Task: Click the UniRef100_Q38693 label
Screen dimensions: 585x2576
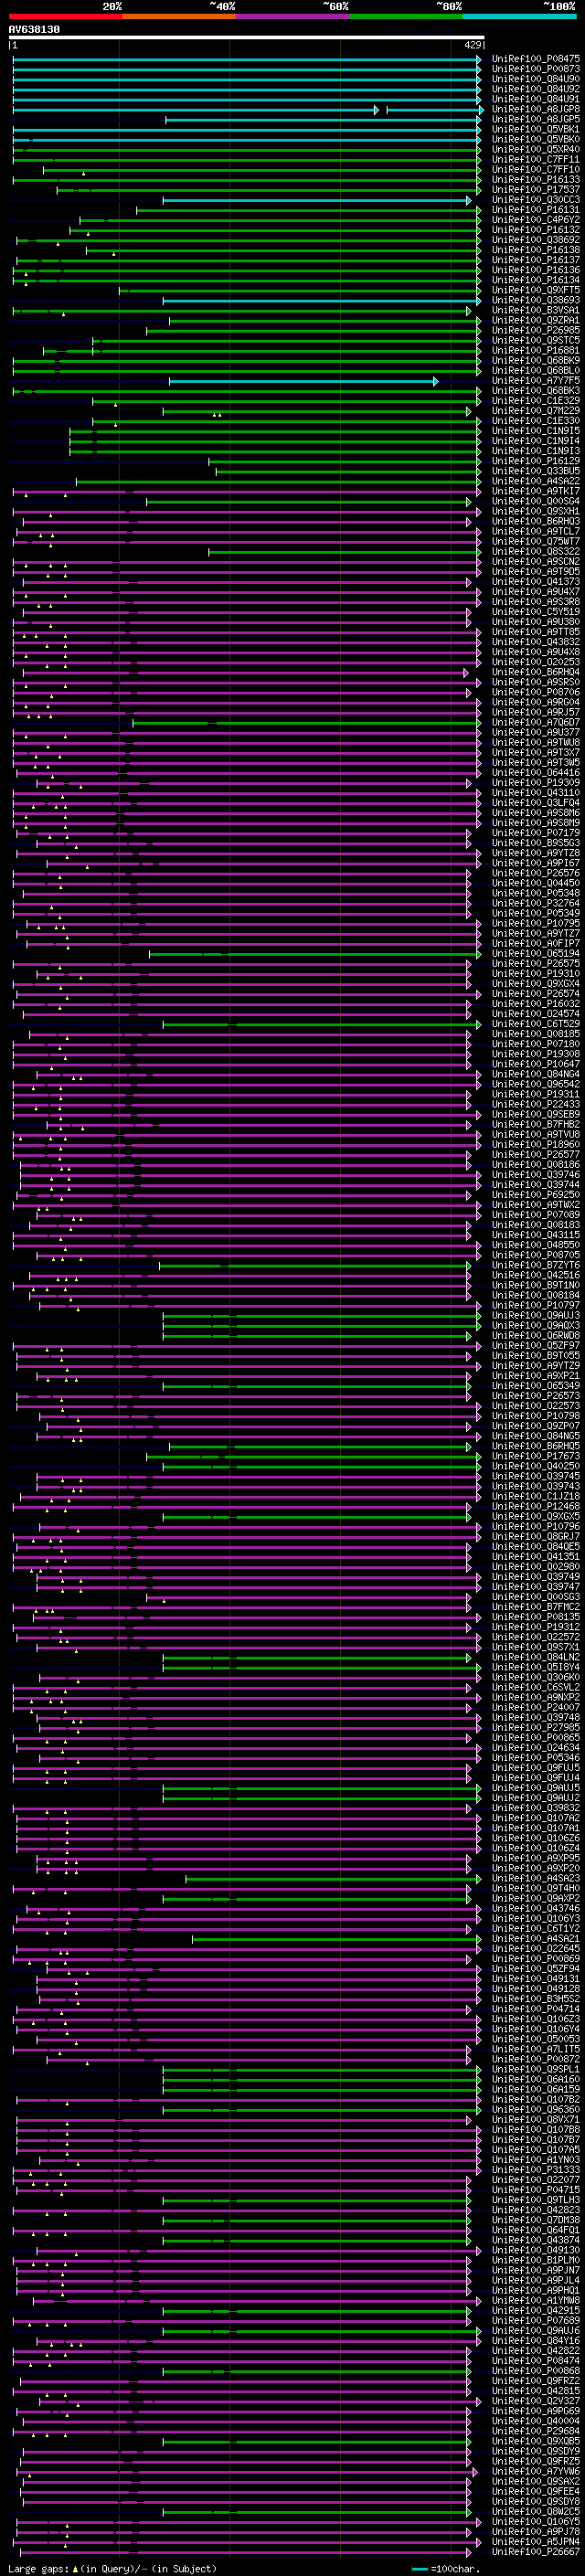Action: point(536,300)
